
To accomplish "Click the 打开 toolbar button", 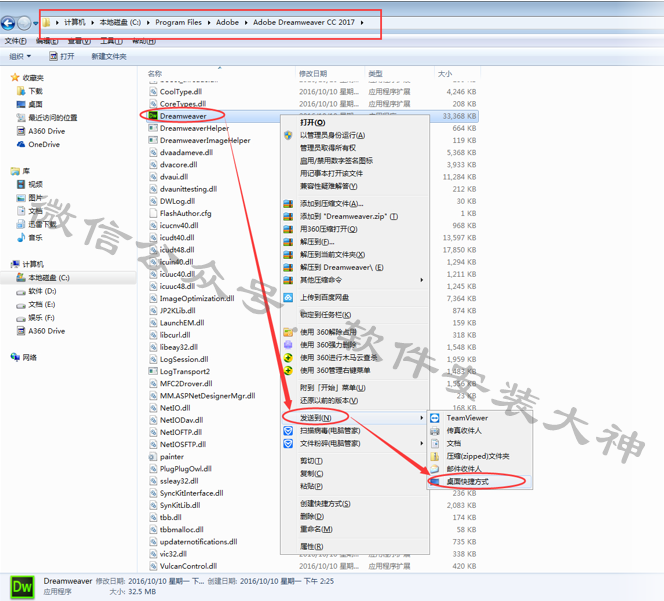I will pos(62,56).
